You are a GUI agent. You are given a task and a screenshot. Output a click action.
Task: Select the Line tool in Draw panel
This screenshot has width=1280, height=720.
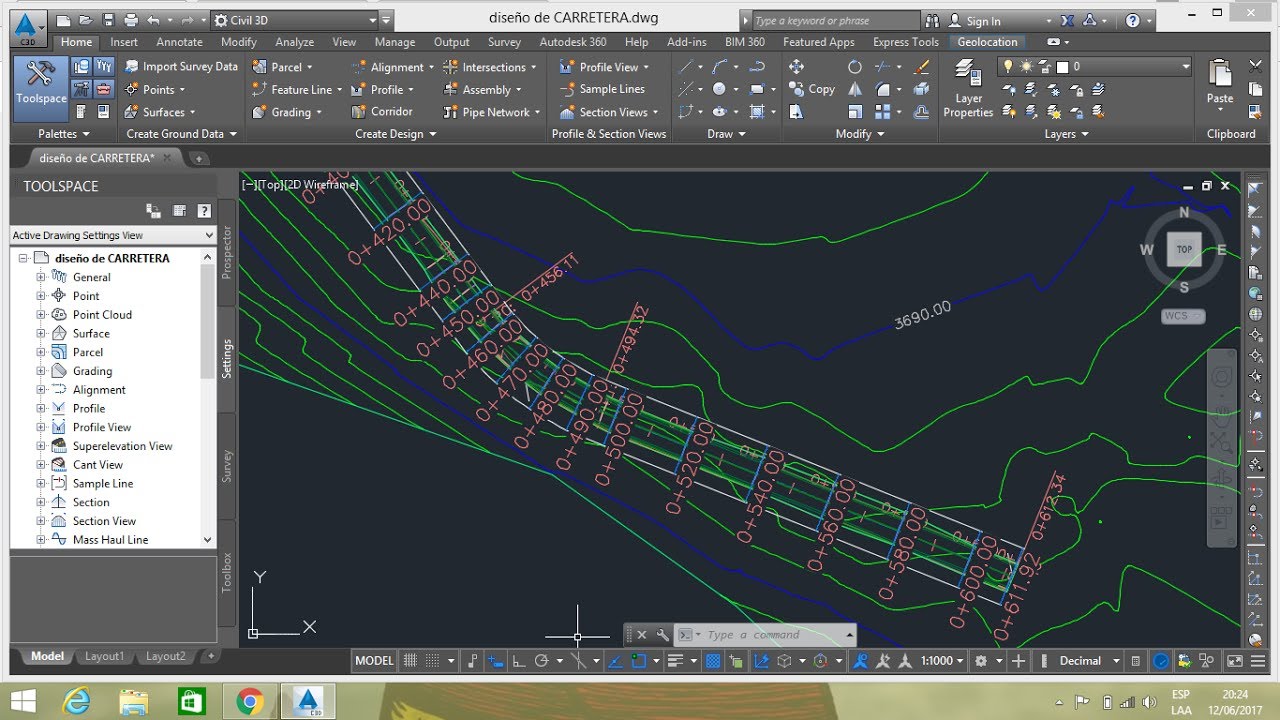(687, 67)
